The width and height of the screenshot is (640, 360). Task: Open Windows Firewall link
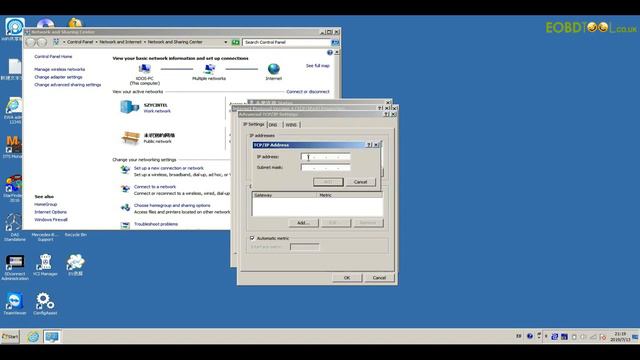(51, 220)
